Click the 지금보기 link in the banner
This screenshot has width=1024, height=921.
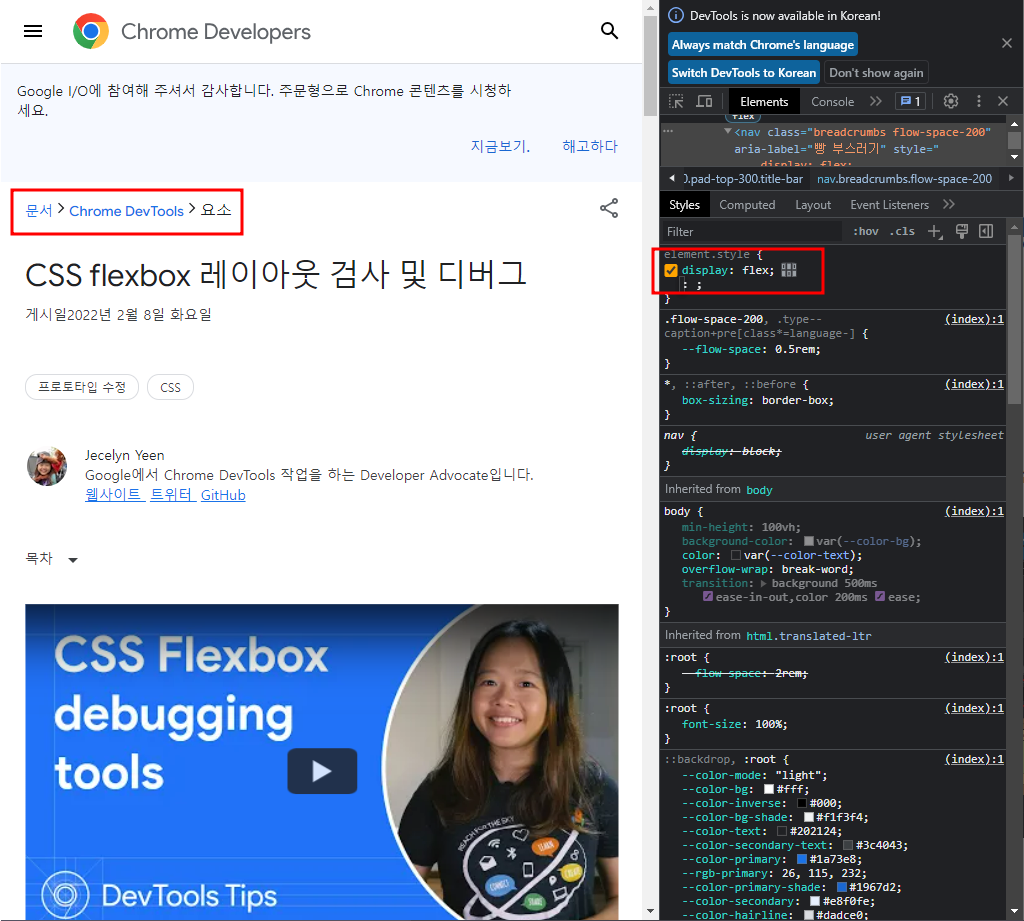[500, 146]
